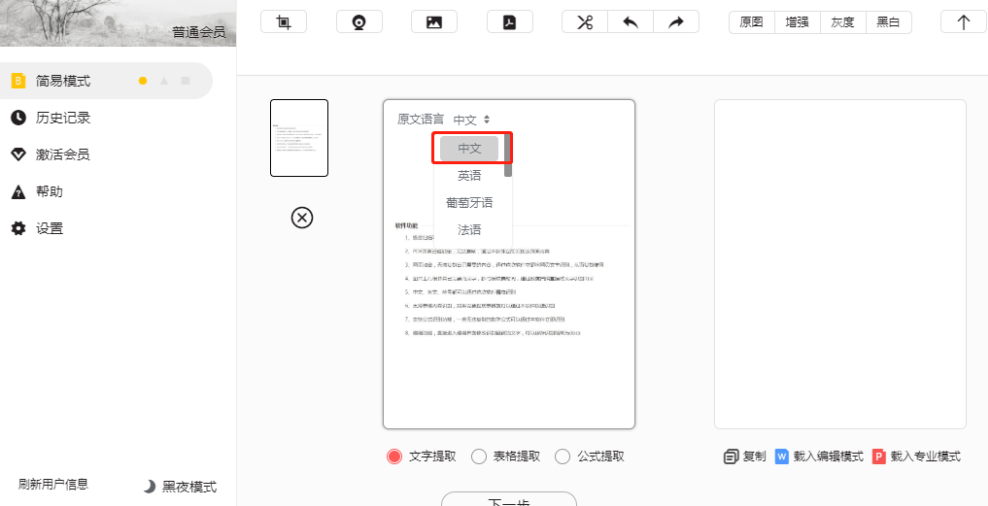
Task: Choose 葡萄牙语 in the language list
Action: coord(469,203)
